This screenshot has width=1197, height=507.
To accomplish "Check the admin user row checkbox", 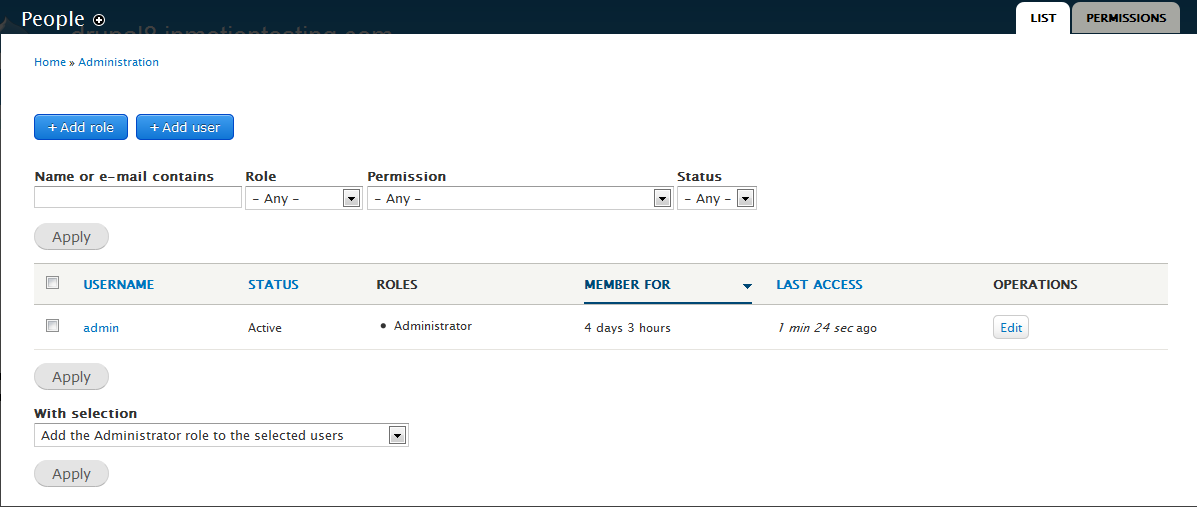I will point(53,326).
